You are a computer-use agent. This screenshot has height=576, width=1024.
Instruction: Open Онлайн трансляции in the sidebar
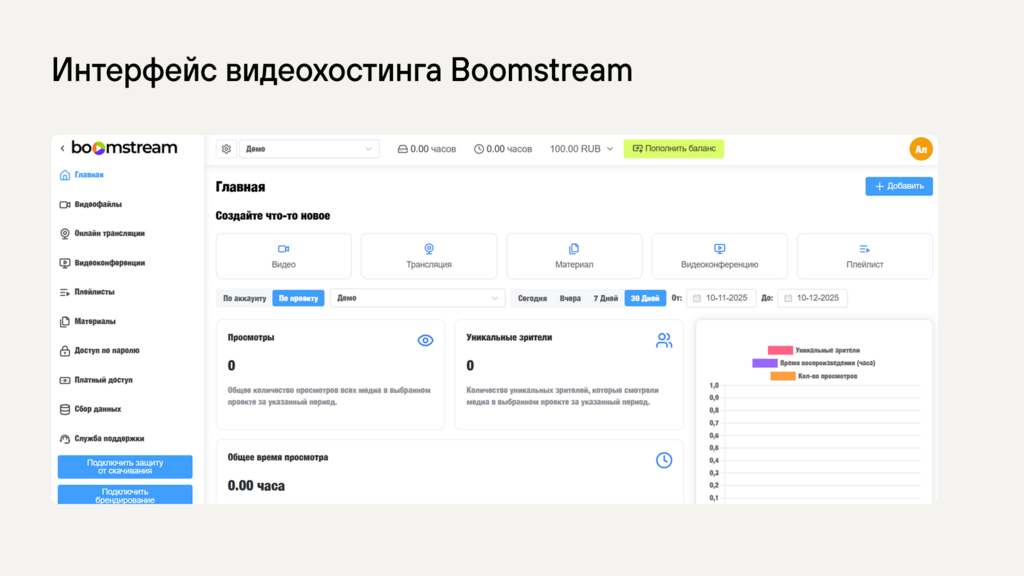(109, 233)
